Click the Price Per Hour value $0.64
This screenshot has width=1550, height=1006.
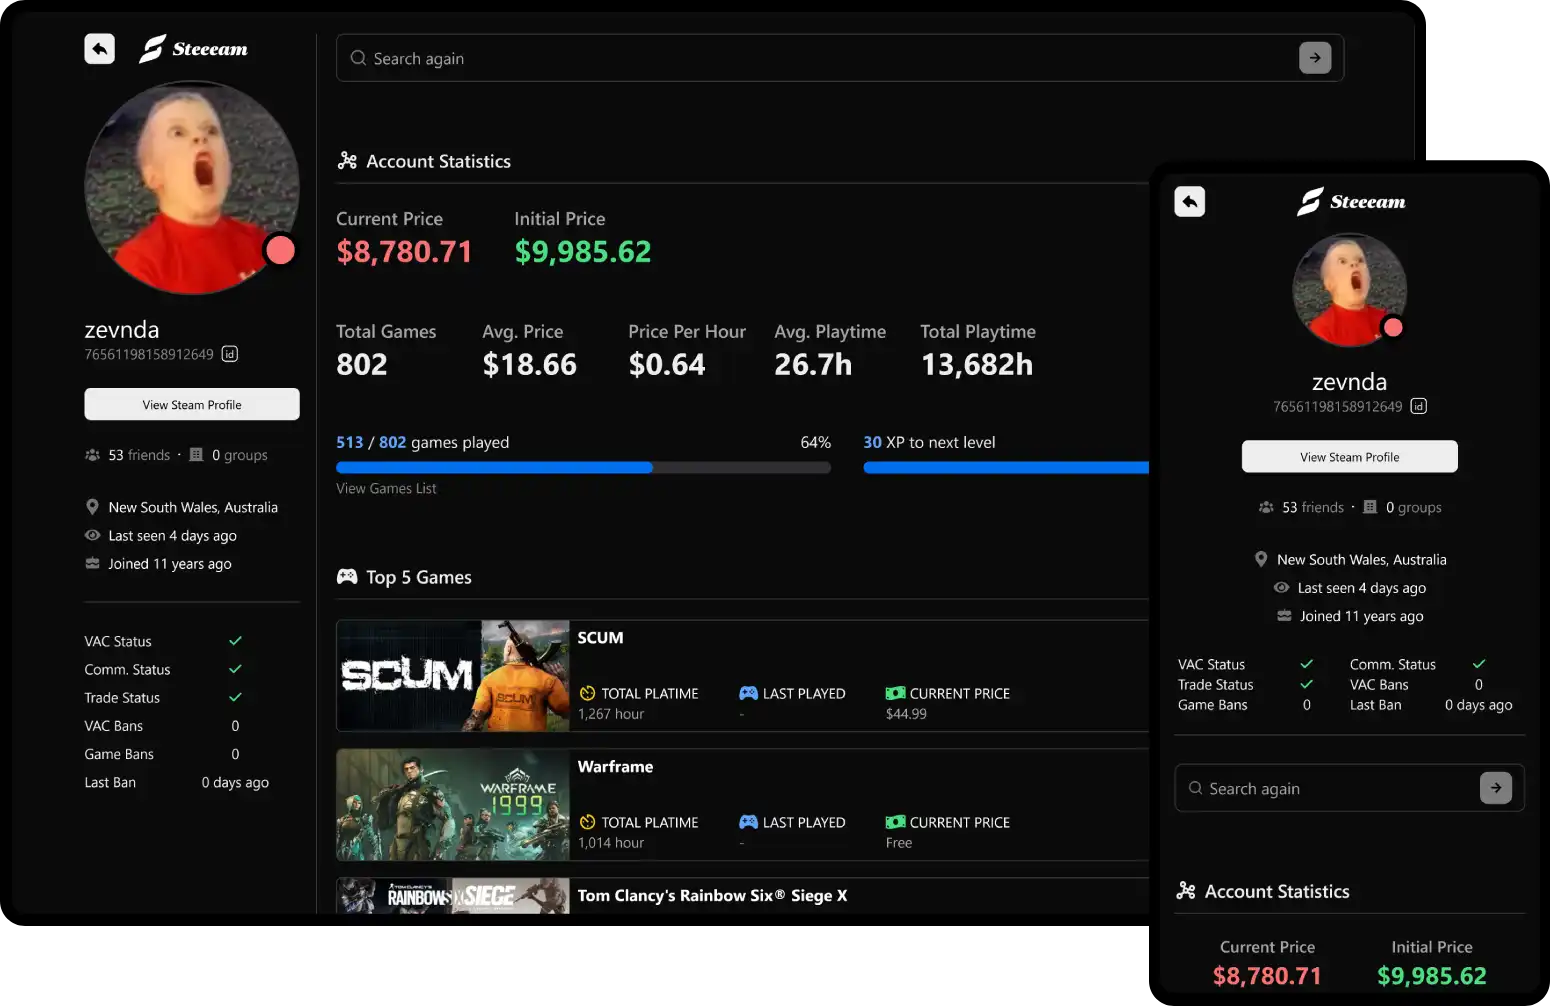[x=667, y=365]
